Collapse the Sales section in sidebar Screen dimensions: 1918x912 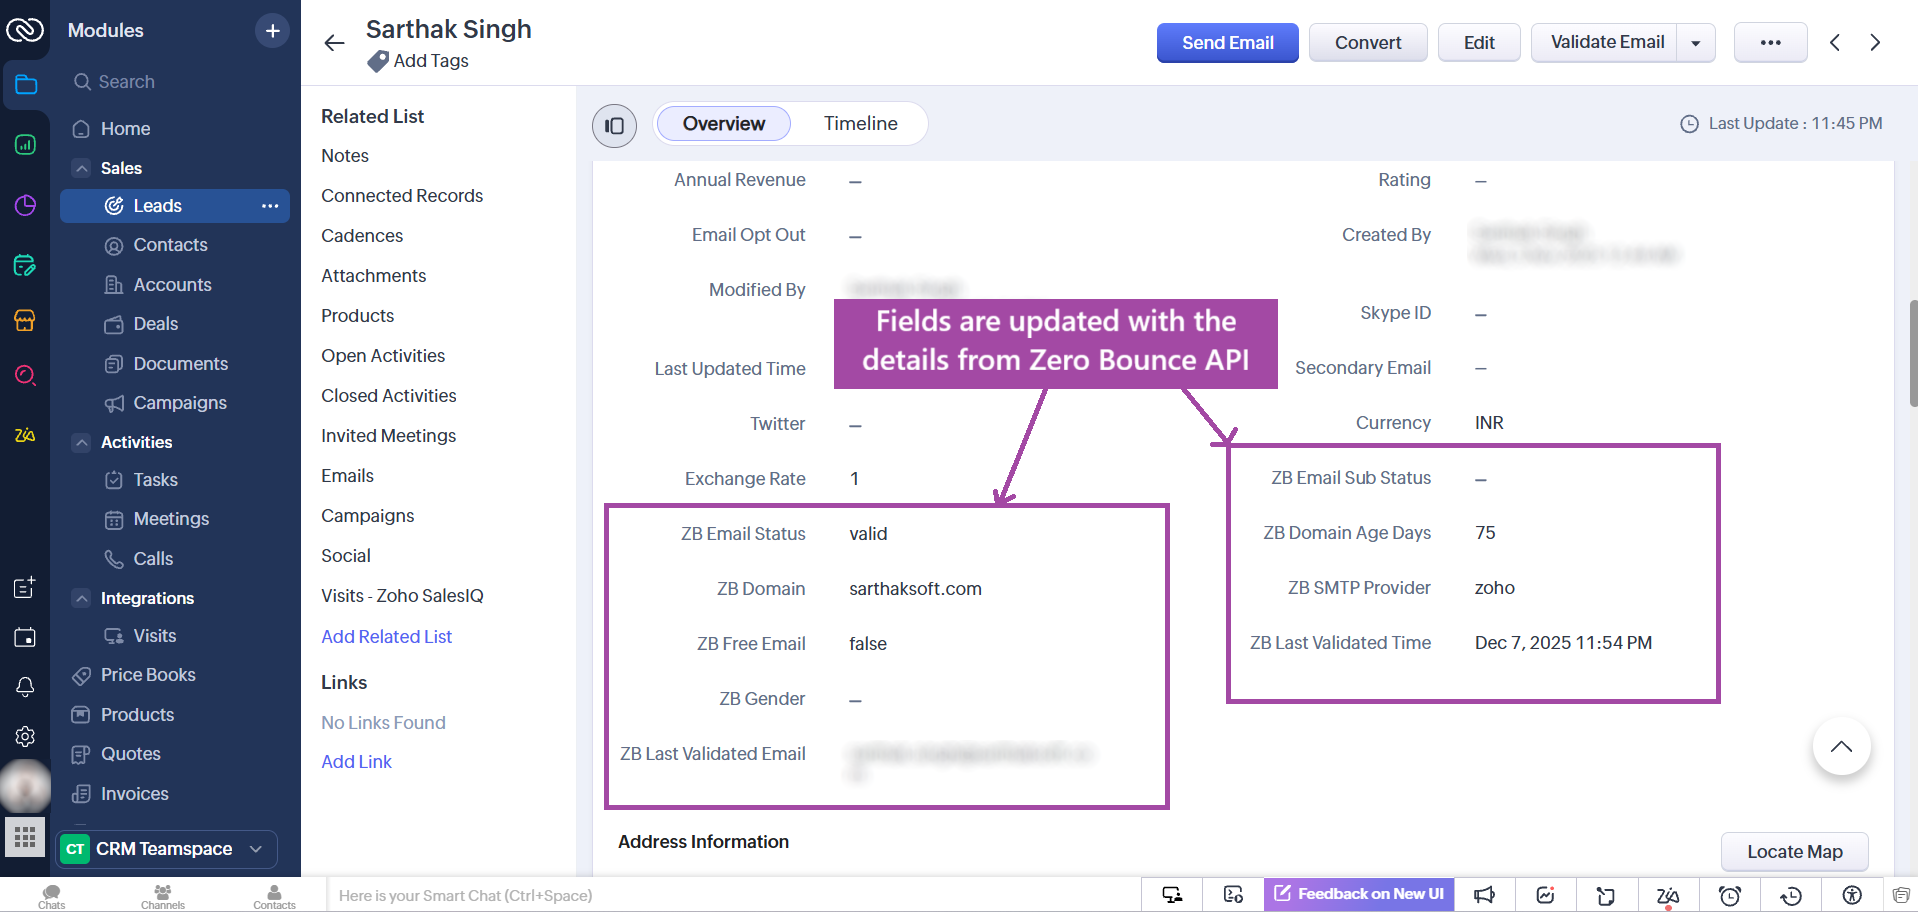coord(82,168)
